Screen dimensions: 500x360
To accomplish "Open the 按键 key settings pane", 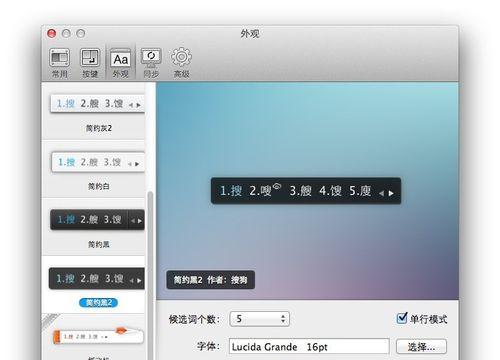I will 90,63.
